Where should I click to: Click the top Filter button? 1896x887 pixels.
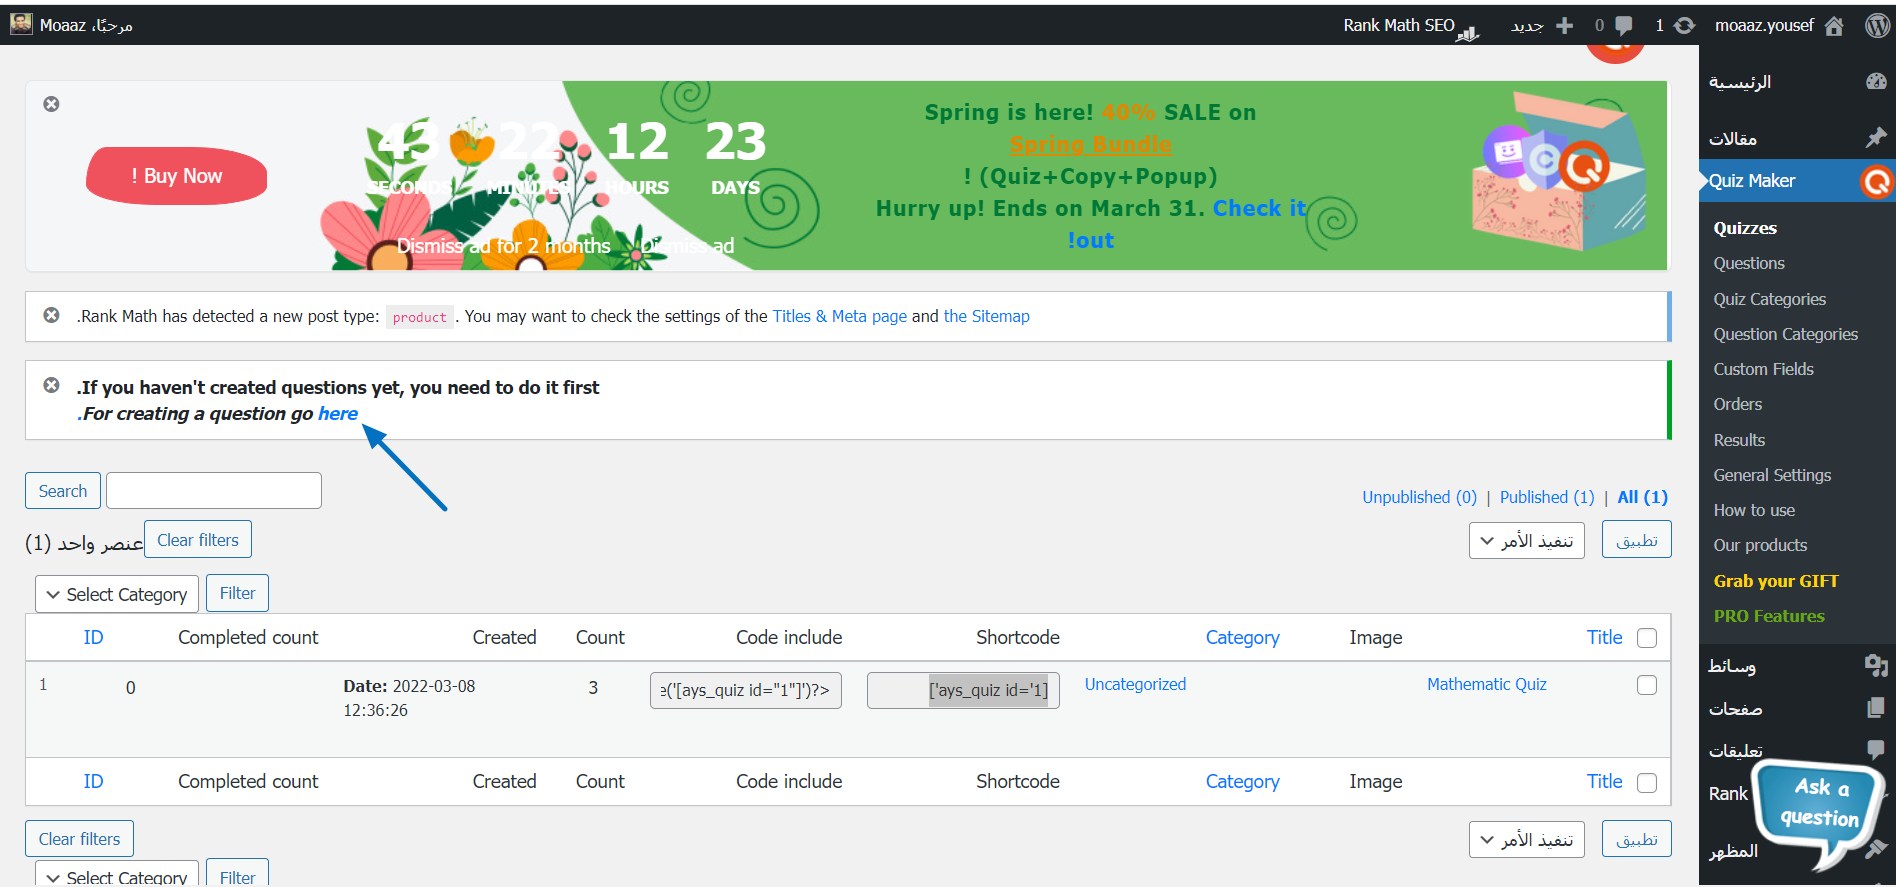pos(237,593)
